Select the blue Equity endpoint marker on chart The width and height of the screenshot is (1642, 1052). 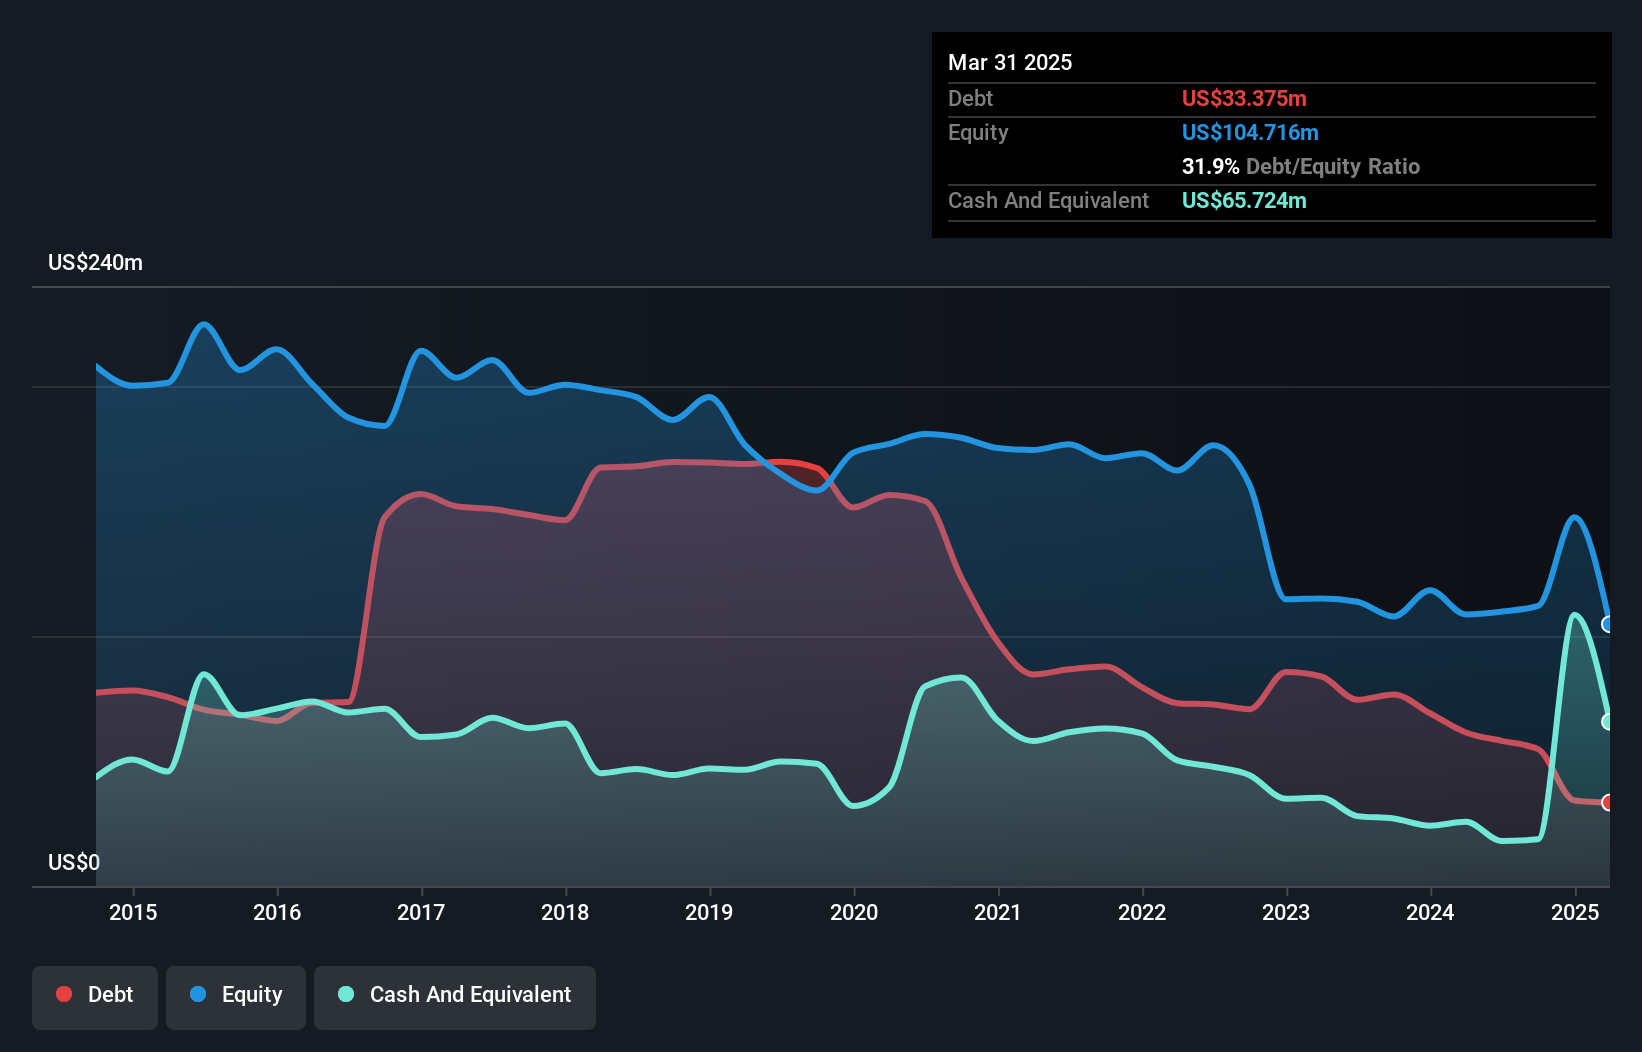tap(1607, 624)
